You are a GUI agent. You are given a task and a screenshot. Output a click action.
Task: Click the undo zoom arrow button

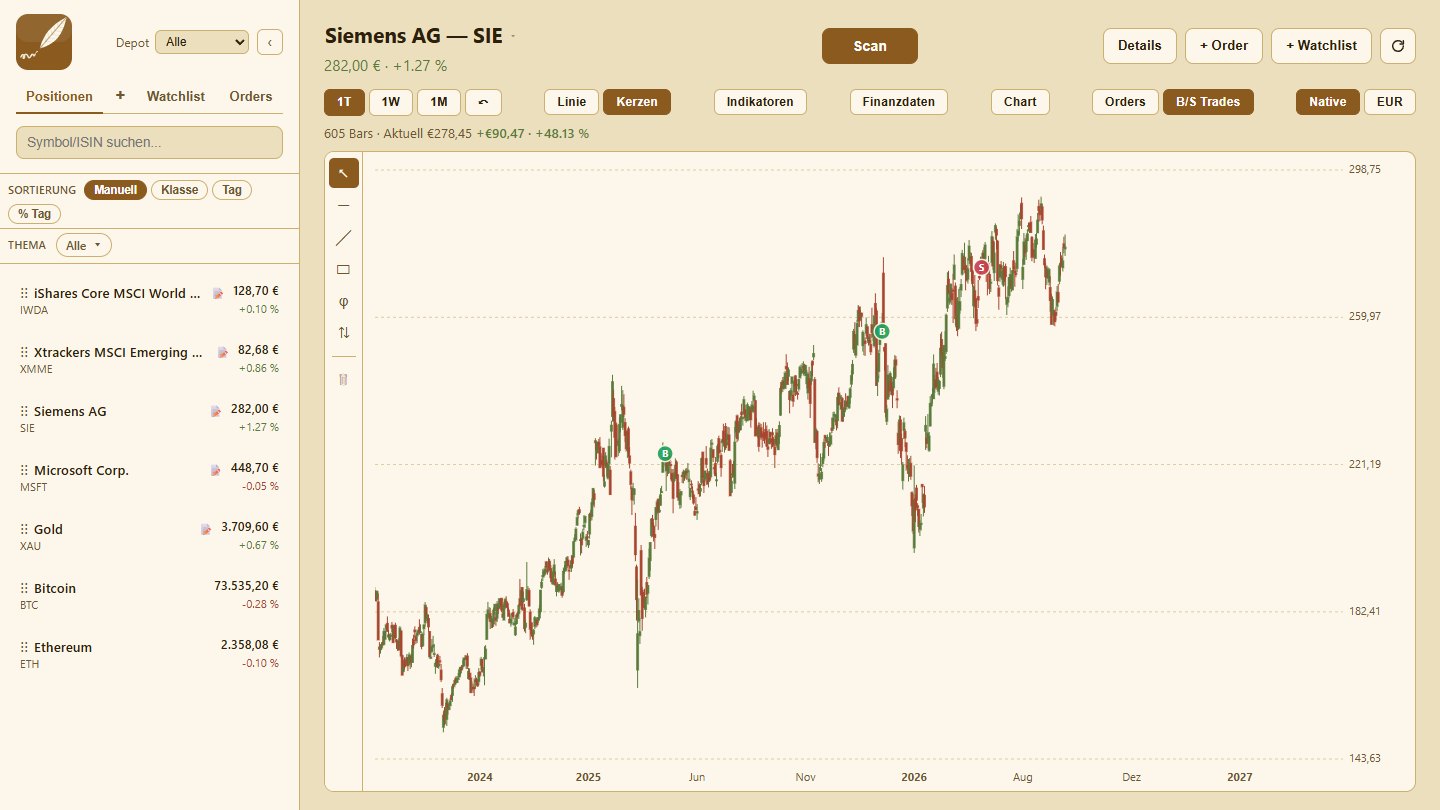pos(483,102)
